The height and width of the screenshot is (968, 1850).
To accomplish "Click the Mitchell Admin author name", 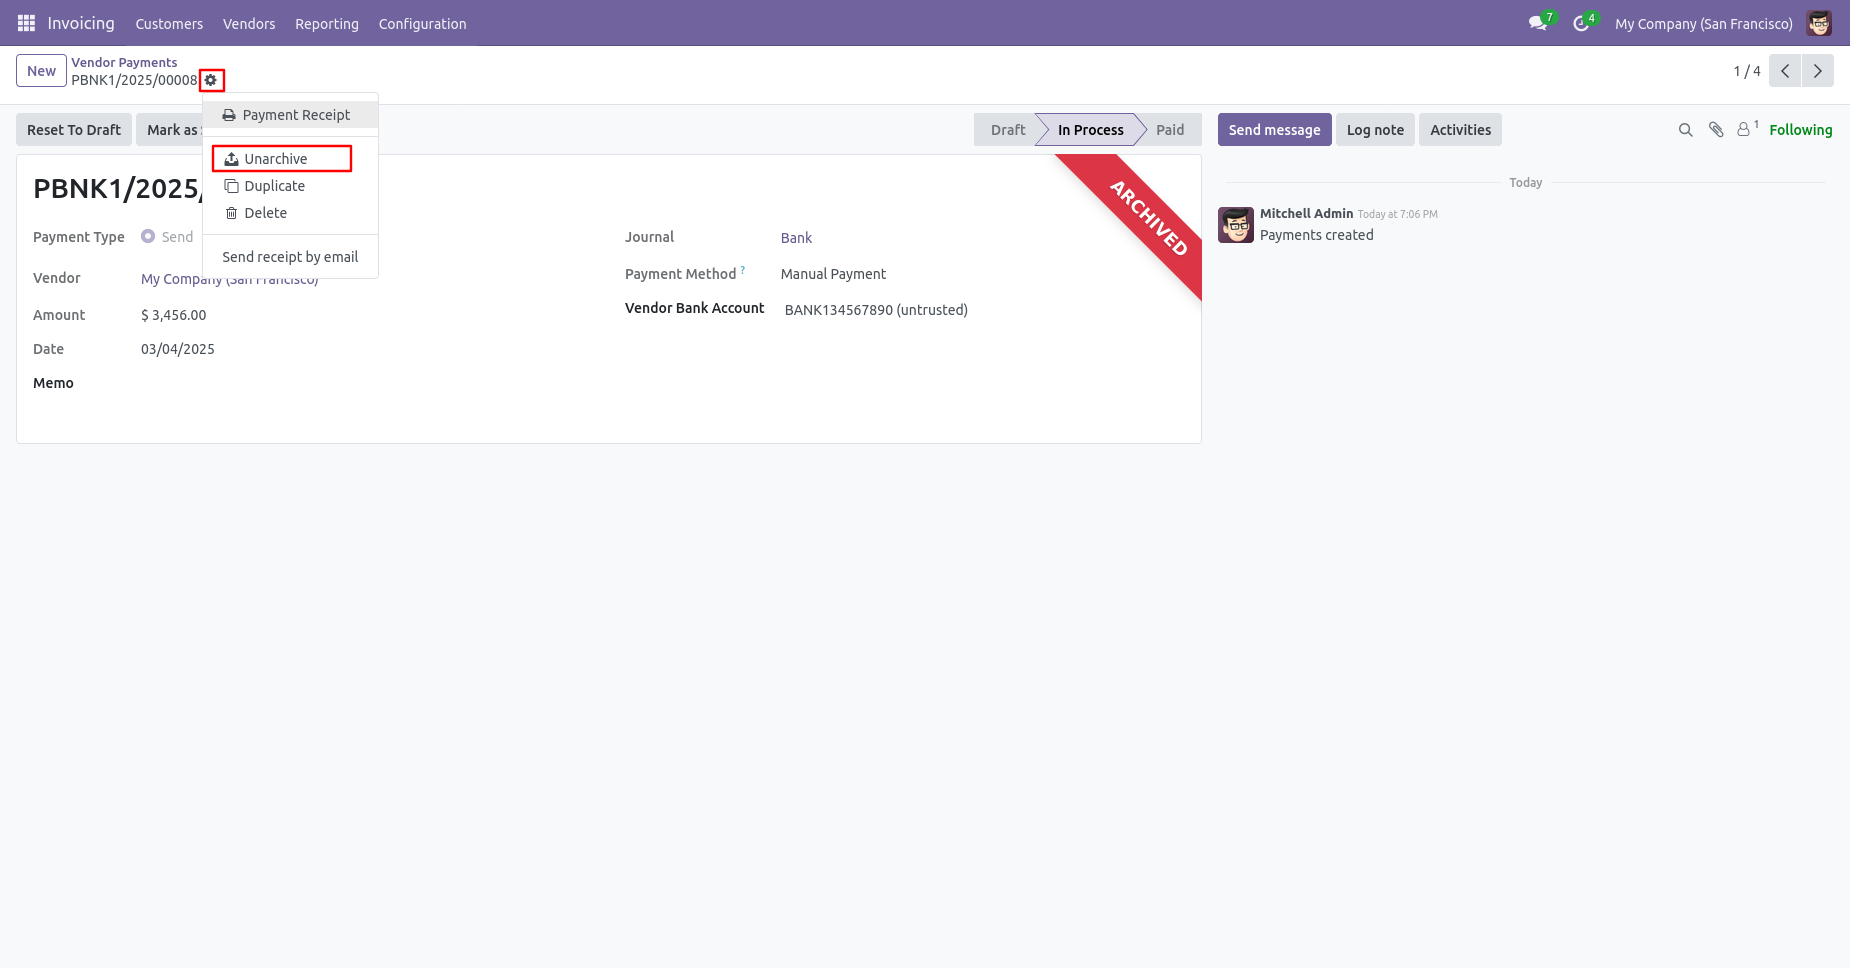I will coord(1306,213).
